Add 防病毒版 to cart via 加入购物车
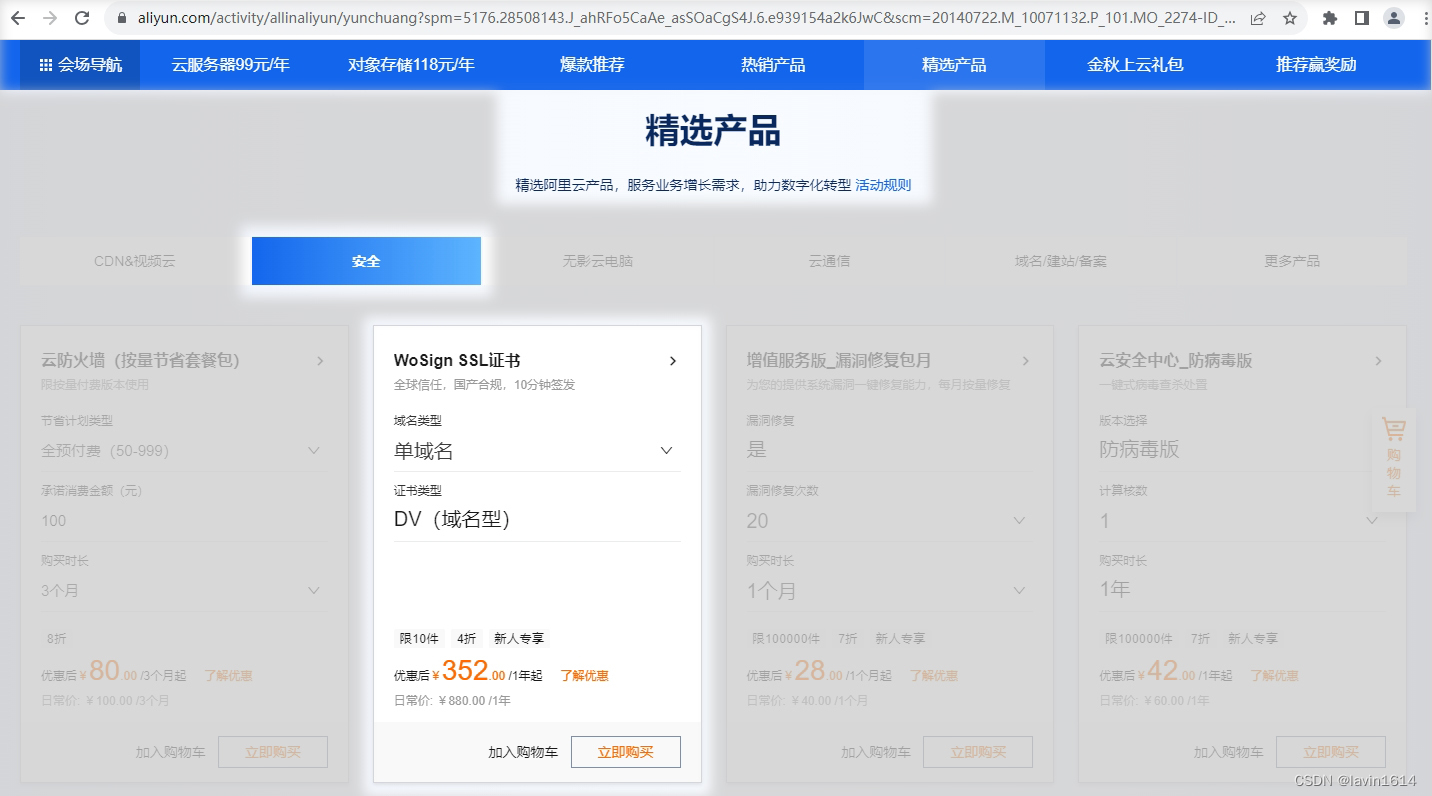This screenshot has width=1432, height=796. (x=1229, y=752)
